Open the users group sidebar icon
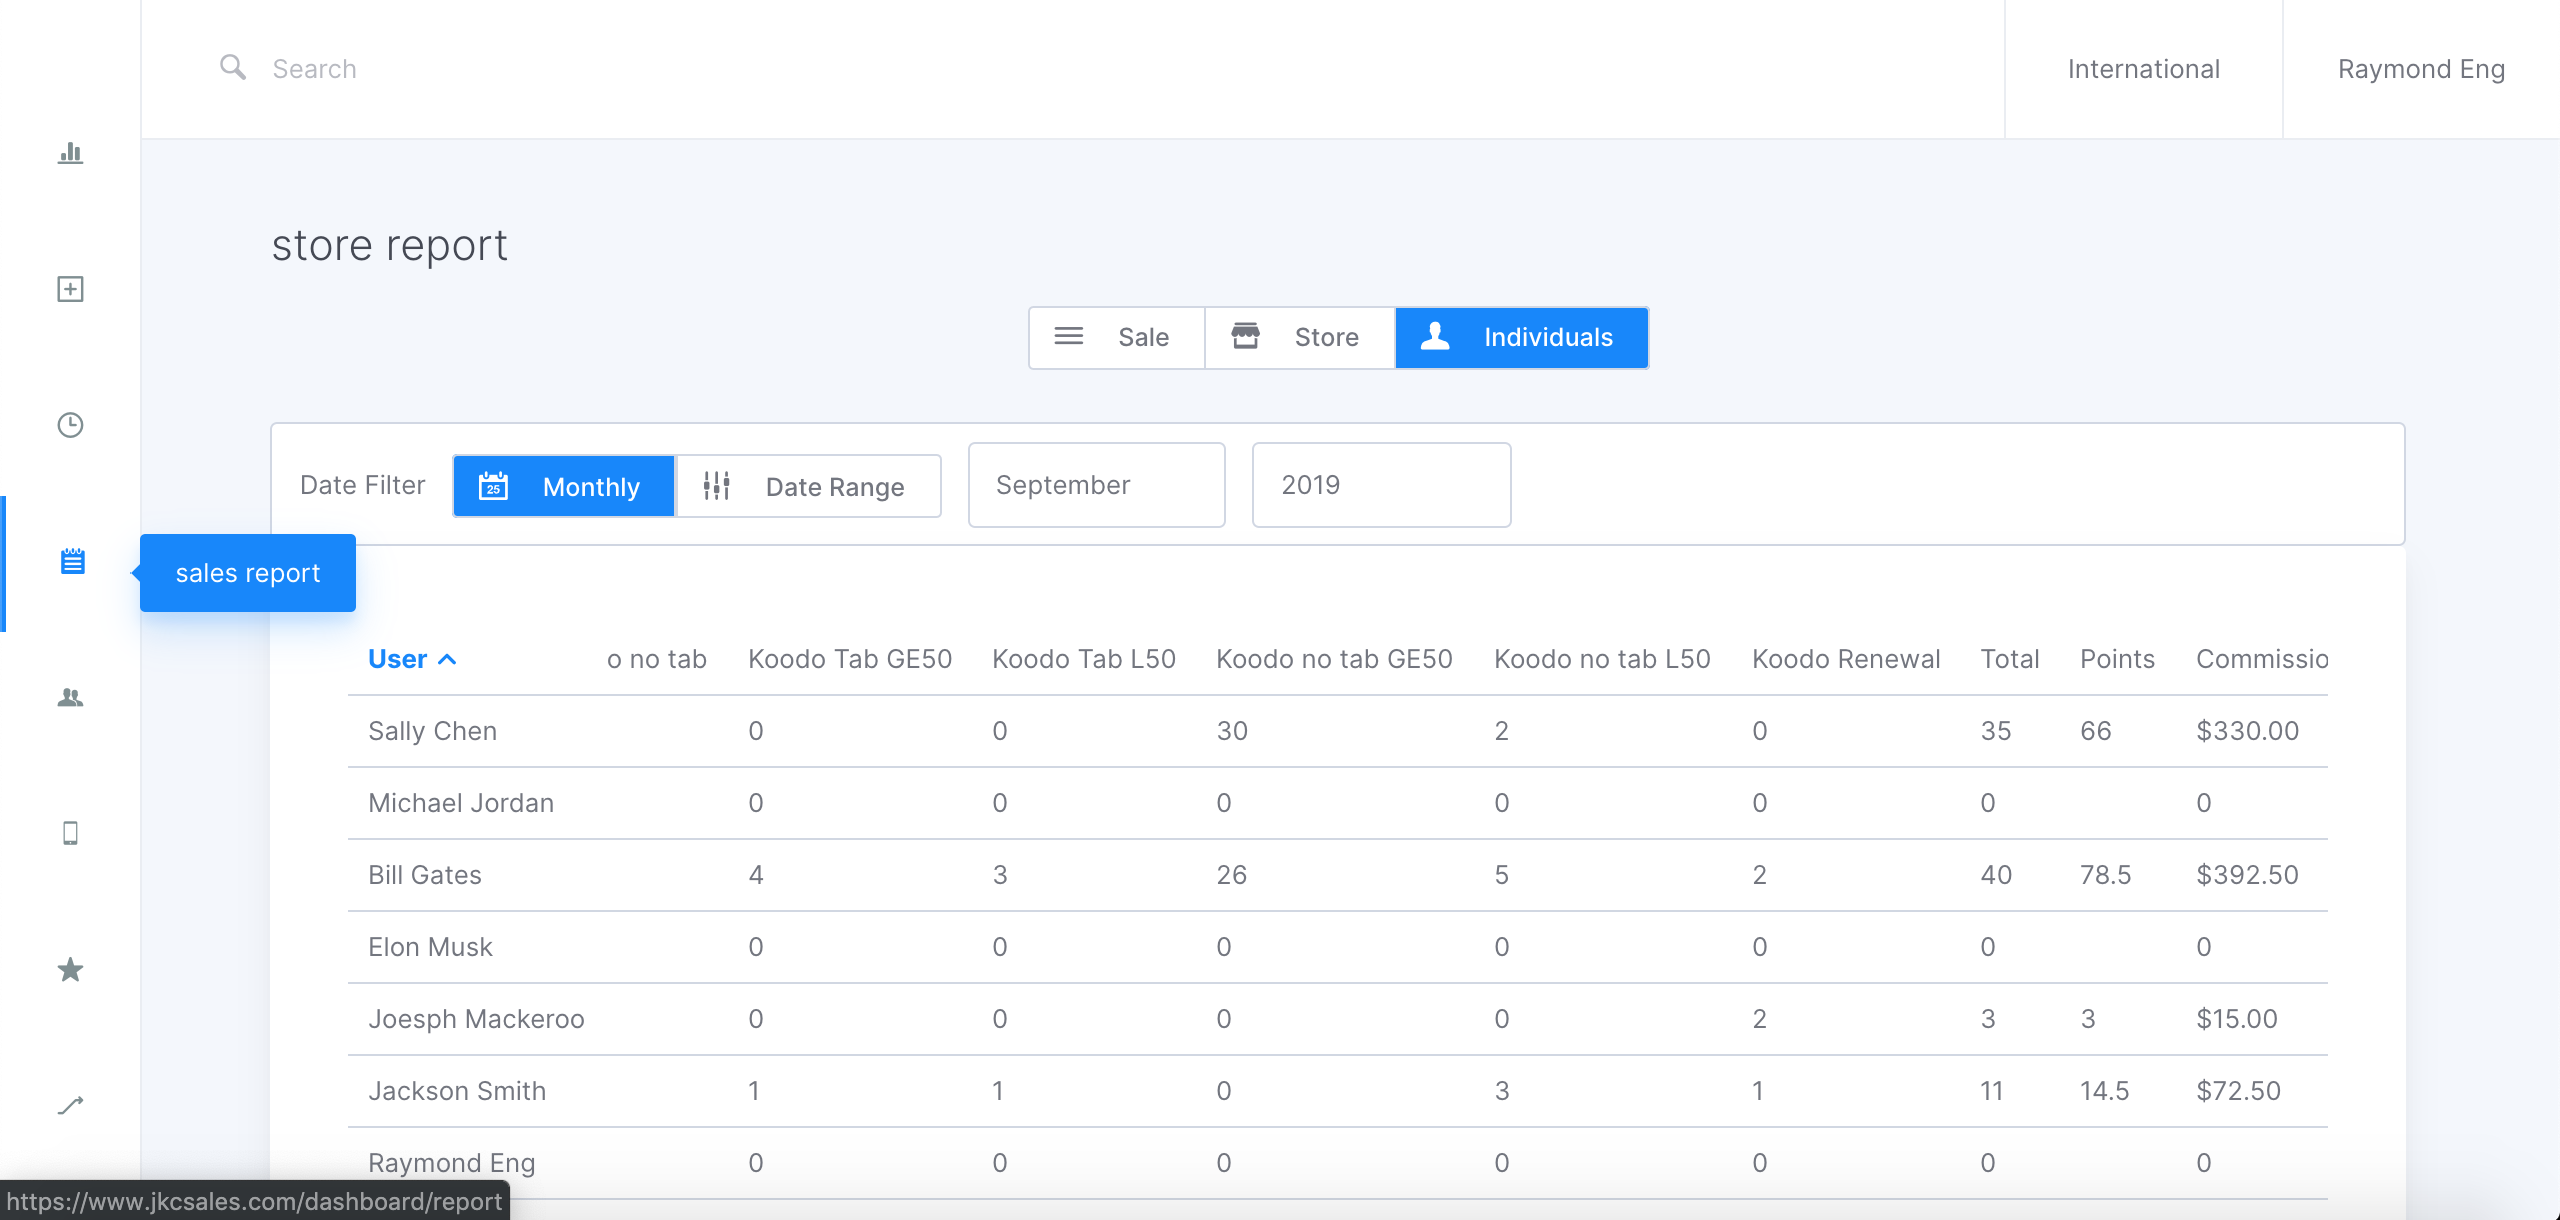 [x=70, y=697]
